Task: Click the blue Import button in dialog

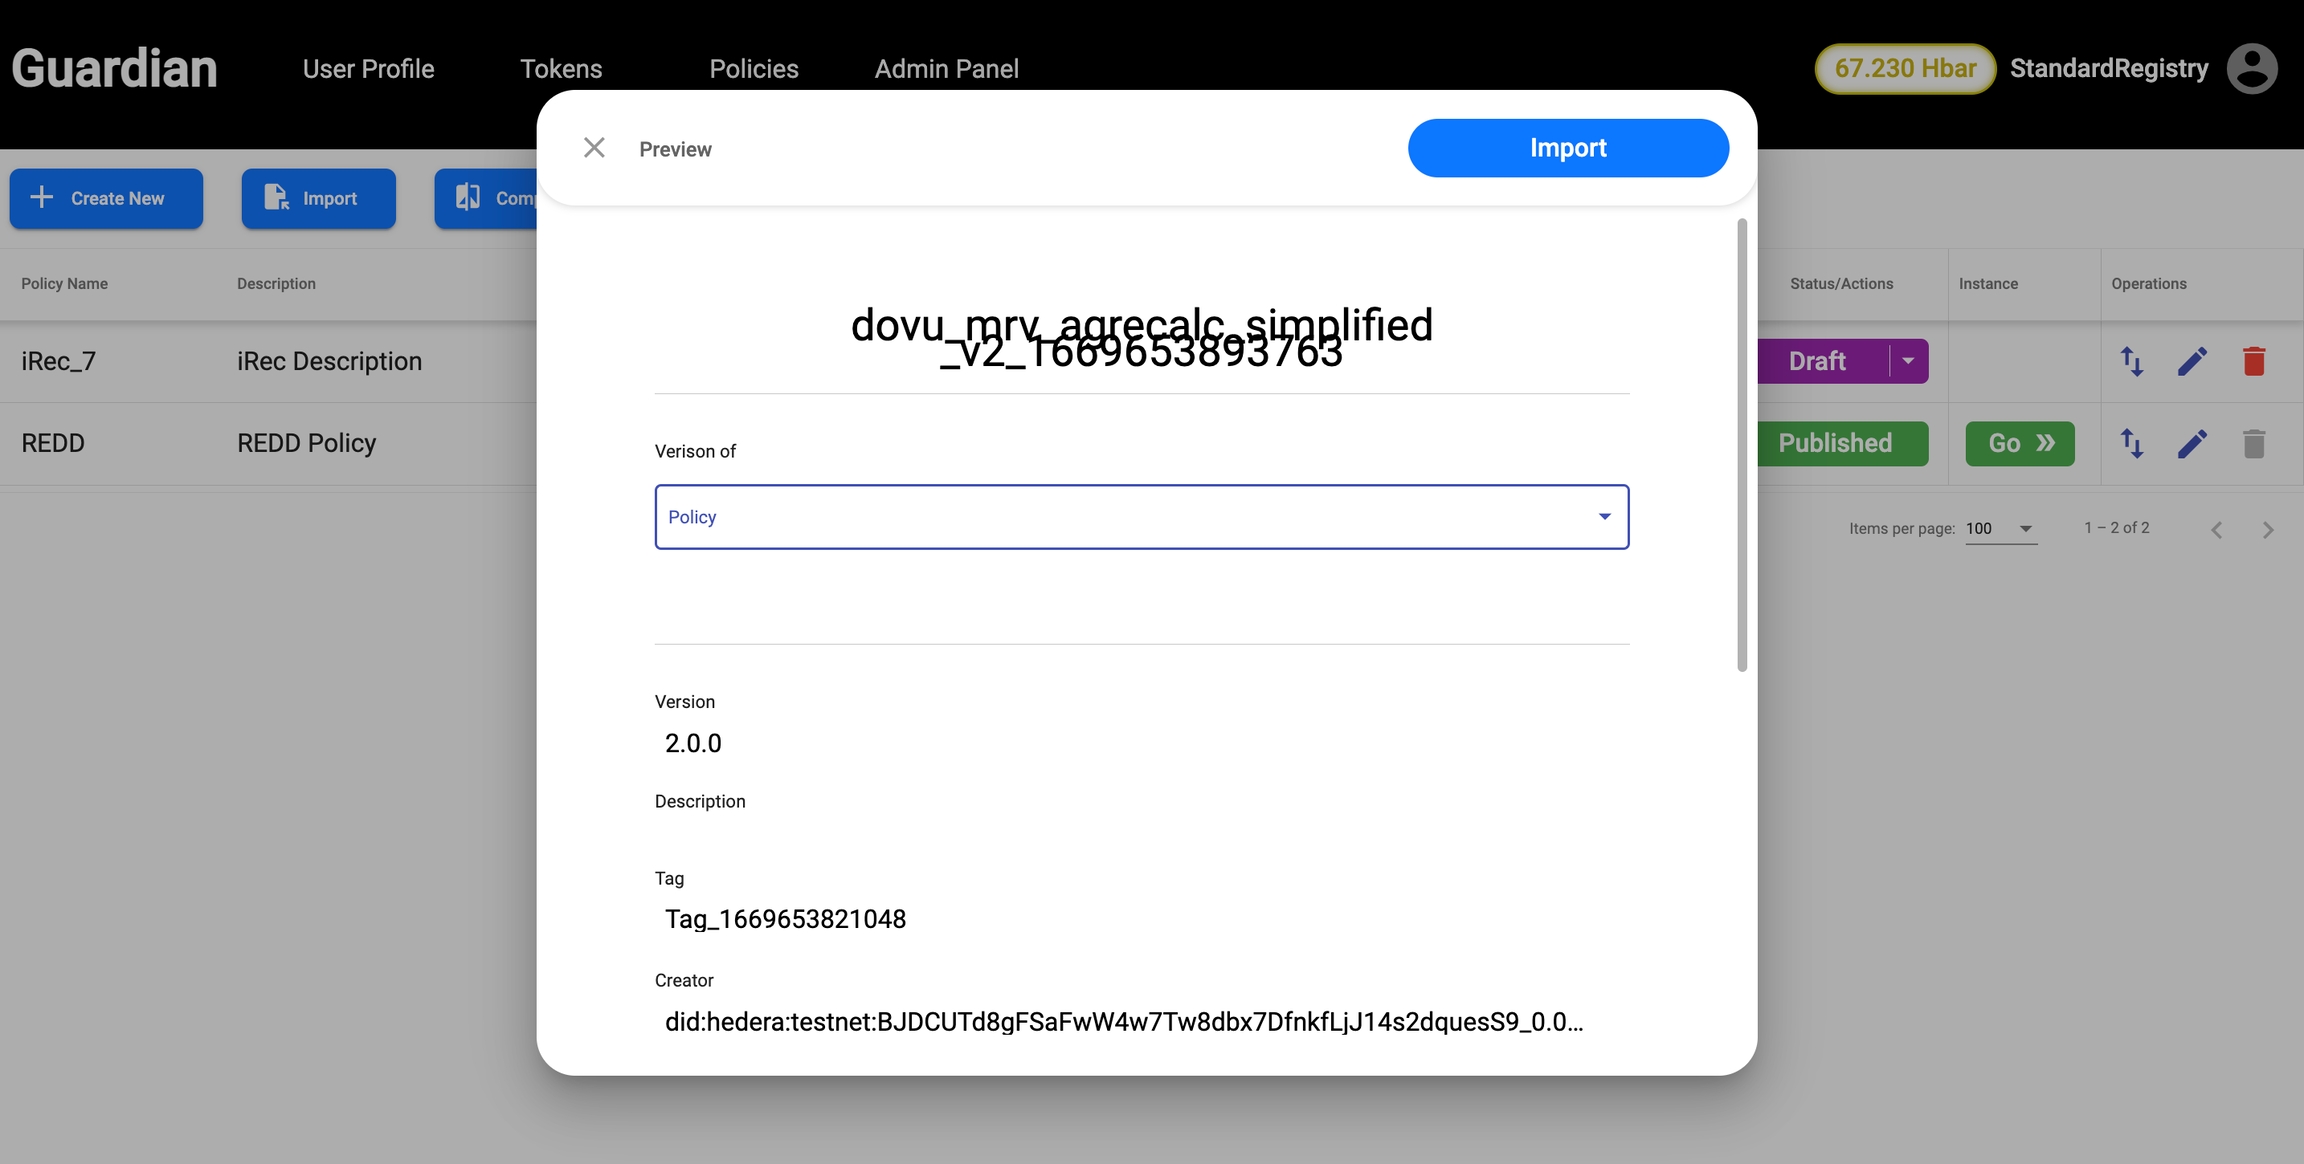Action: 1567,148
